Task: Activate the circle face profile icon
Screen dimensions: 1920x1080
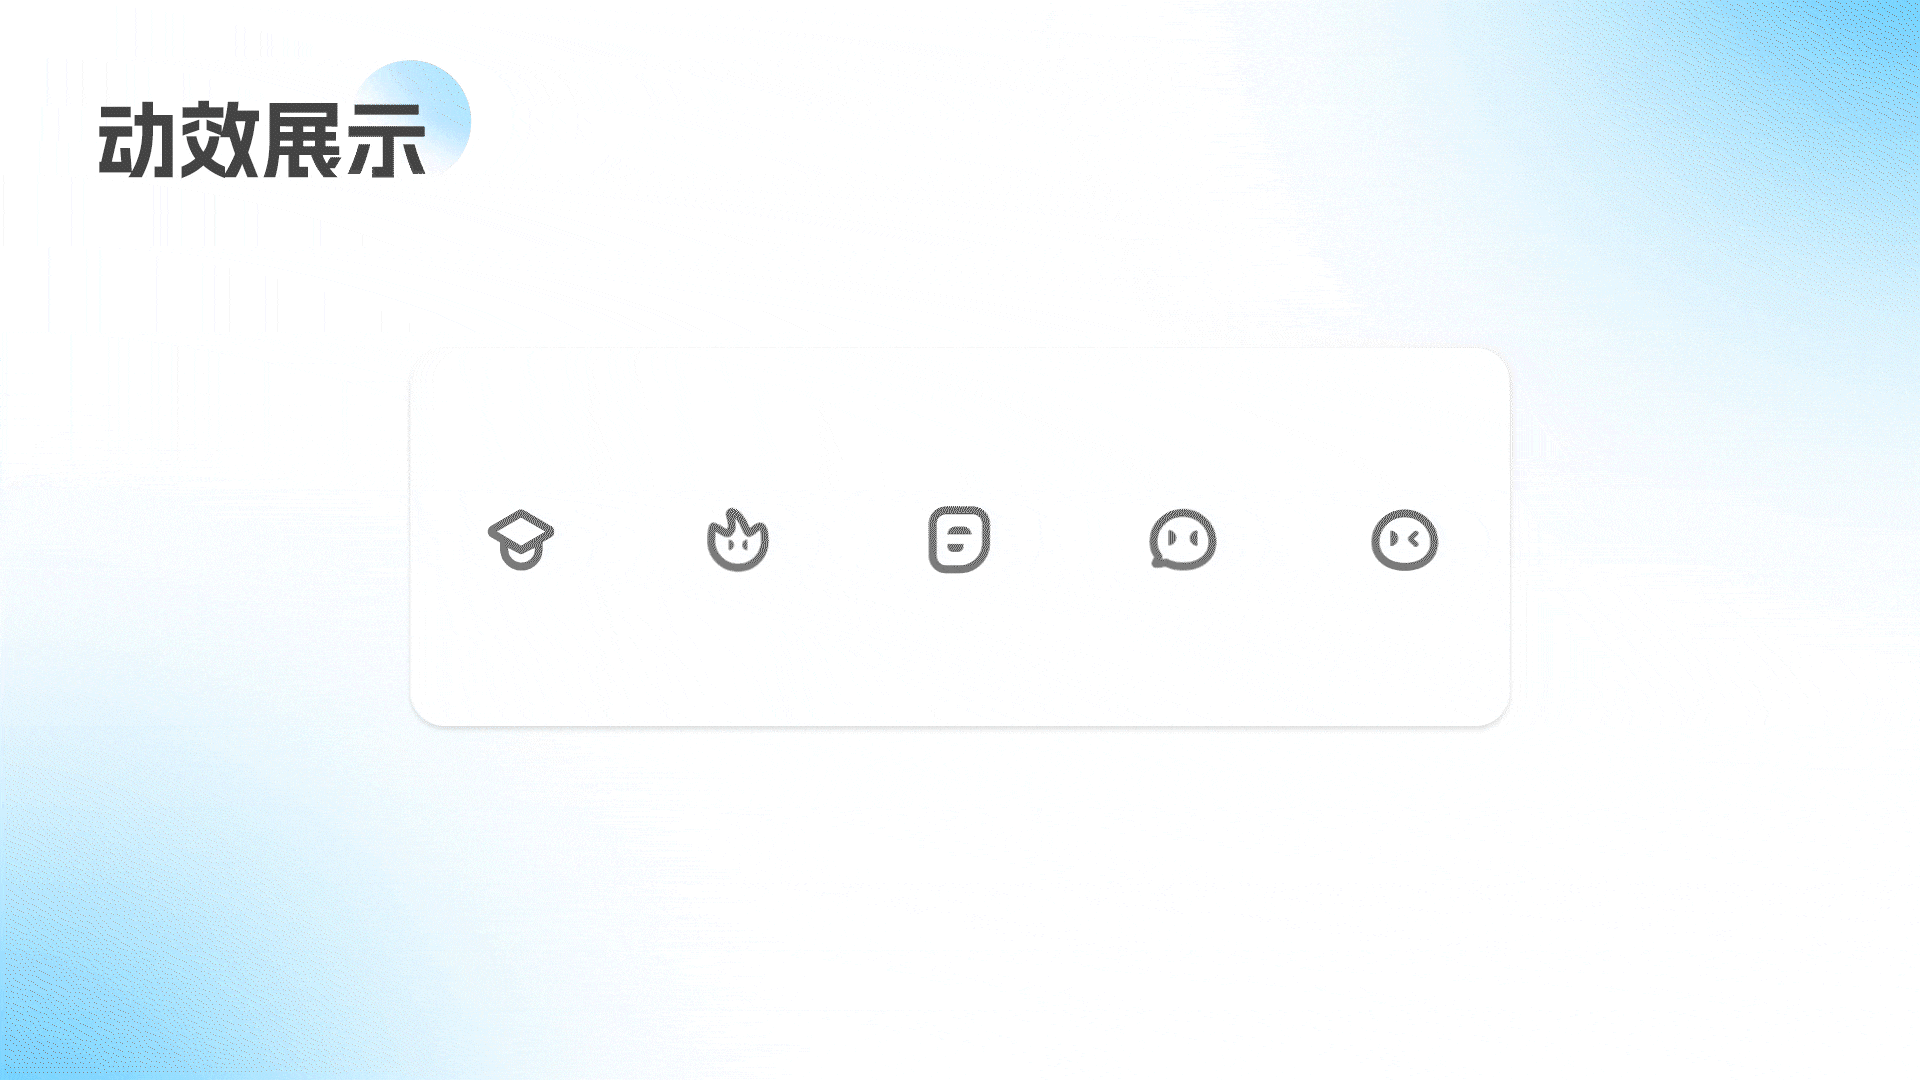Action: [1404, 540]
